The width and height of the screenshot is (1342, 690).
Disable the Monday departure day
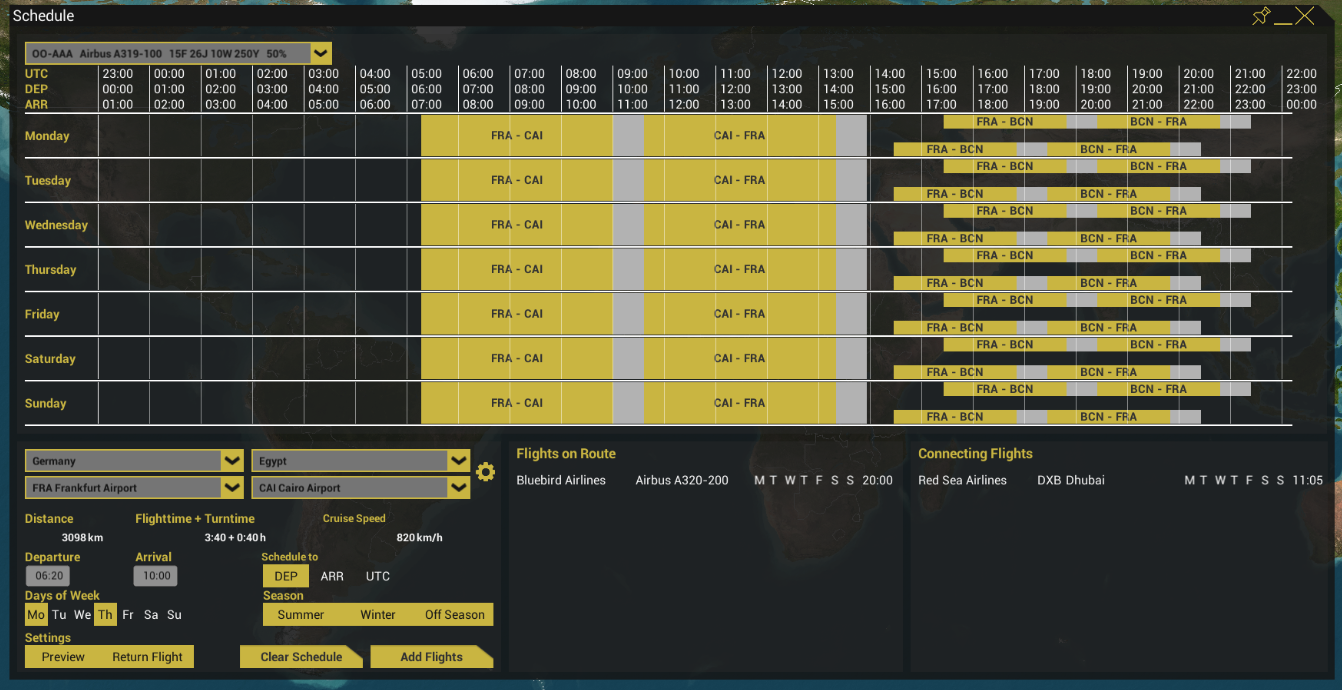(35, 614)
